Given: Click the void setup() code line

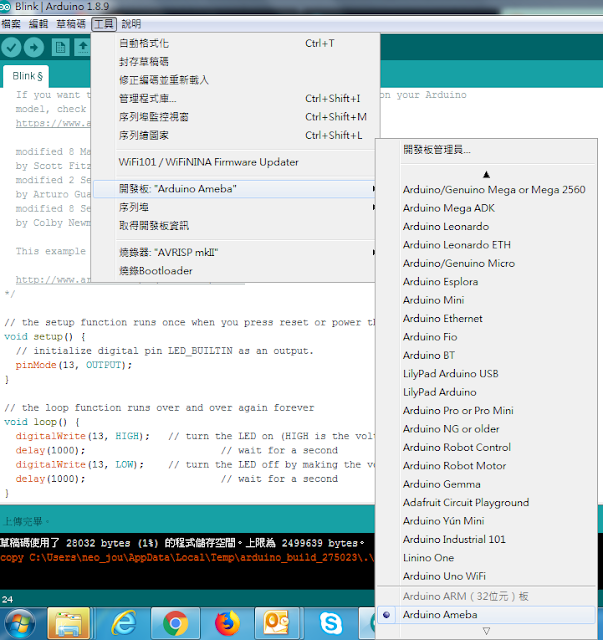Looking at the screenshot, I should [x=45, y=337].
